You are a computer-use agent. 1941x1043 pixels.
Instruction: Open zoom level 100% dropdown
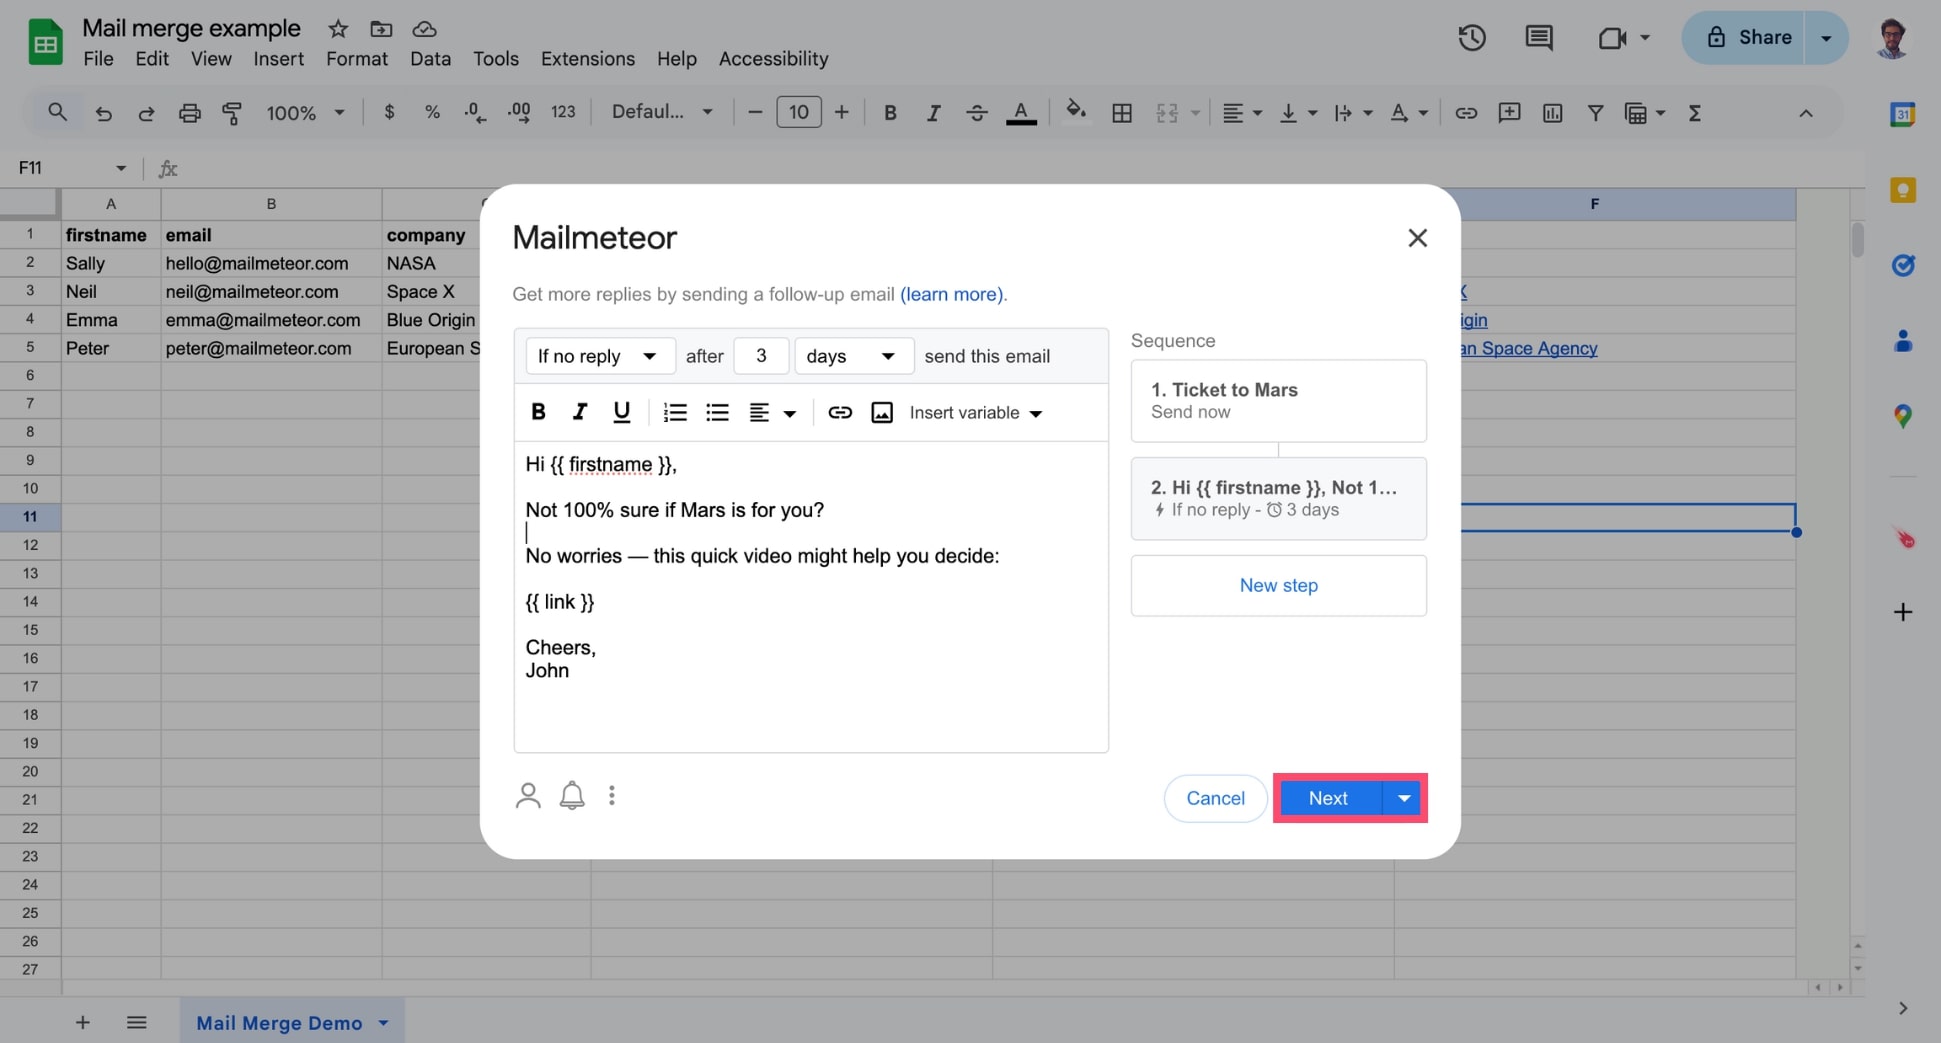305,113
